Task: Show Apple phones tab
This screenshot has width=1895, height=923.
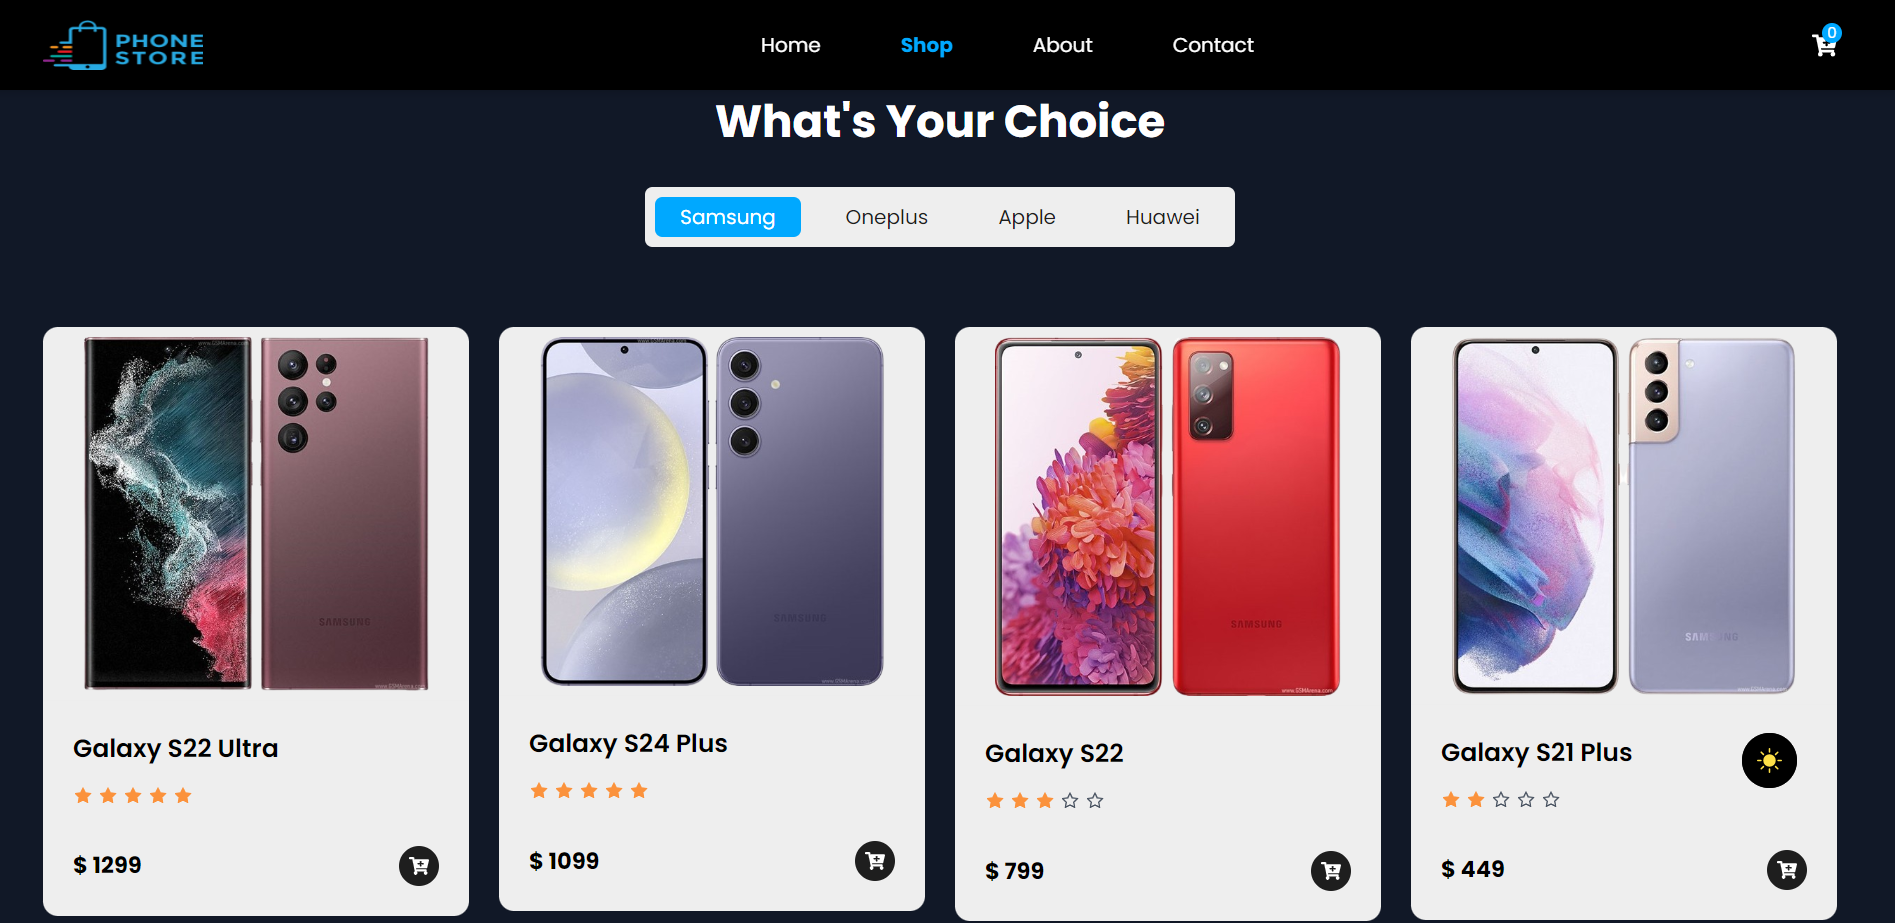Action: (1027, 217)
